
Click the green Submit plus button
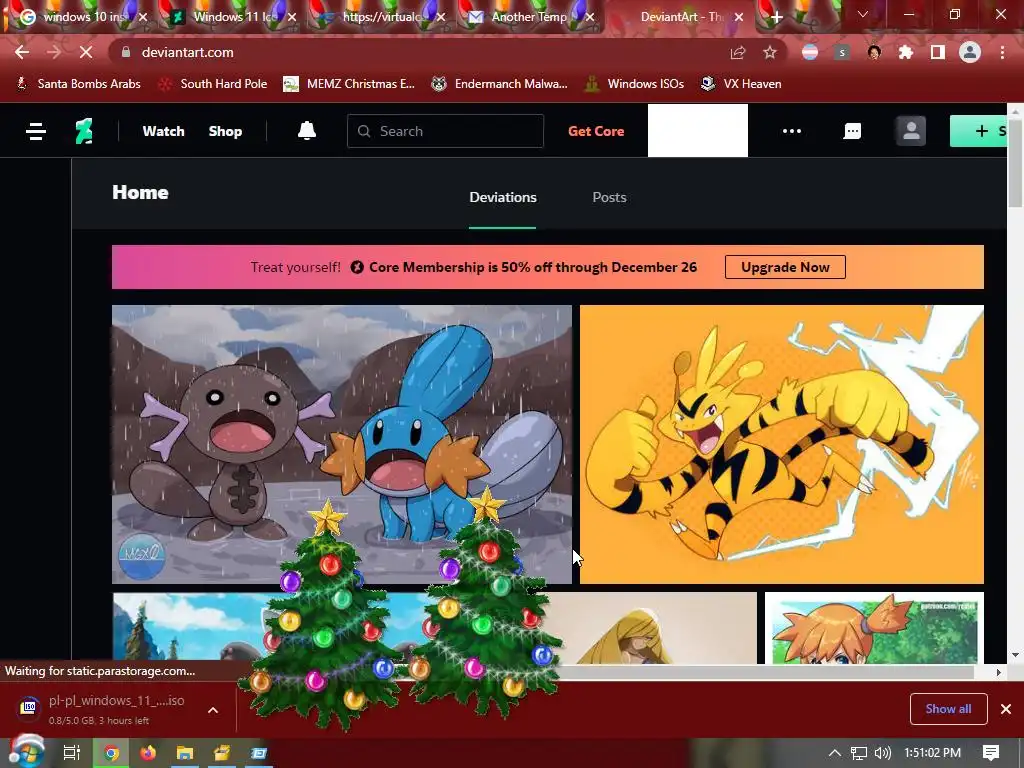point(978,131)
